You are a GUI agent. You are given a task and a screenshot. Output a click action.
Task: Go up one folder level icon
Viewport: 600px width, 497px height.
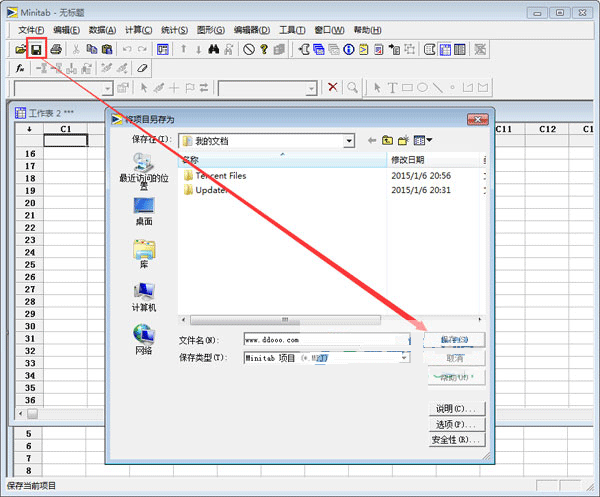point(387,140)
